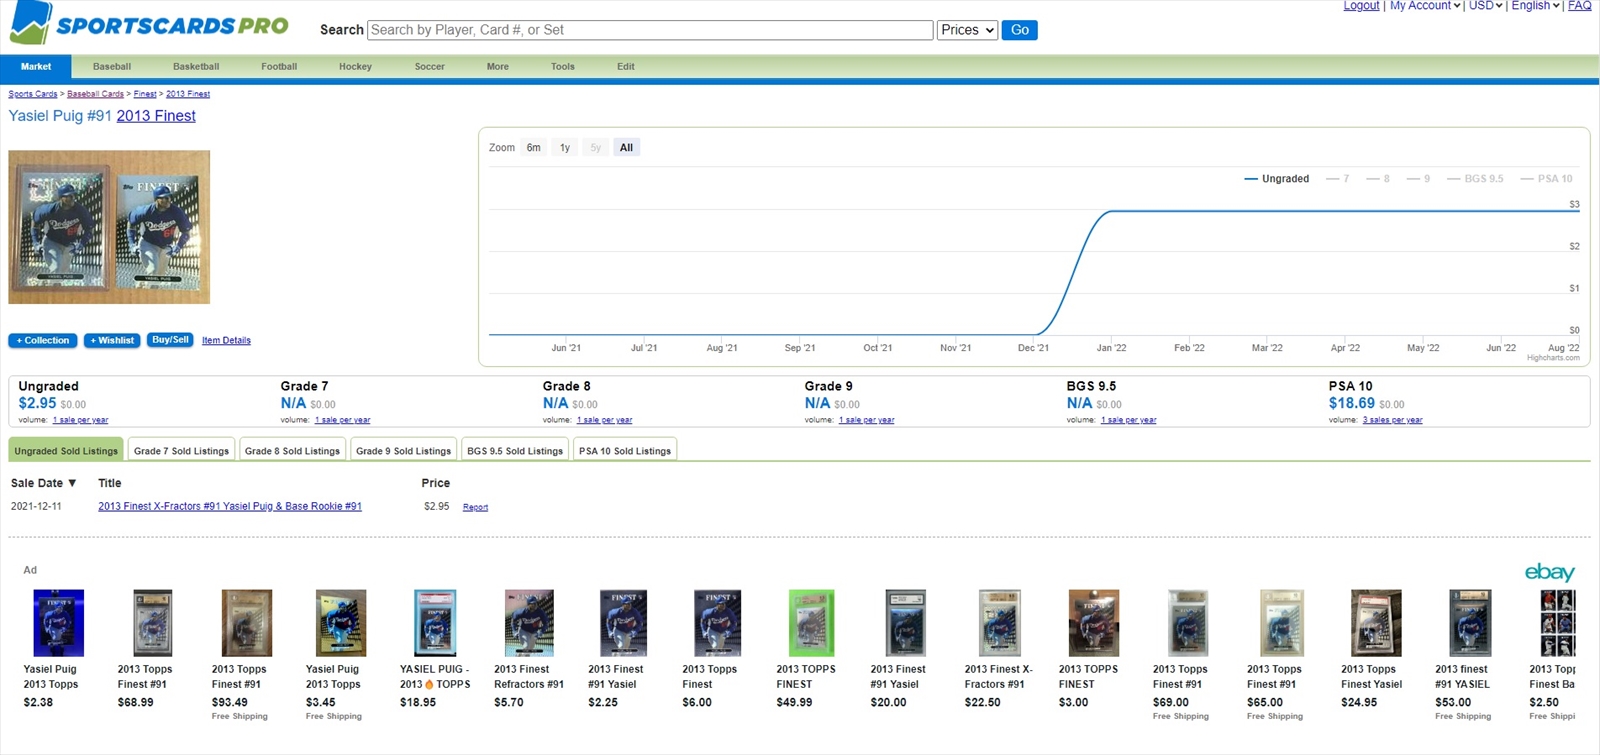This screenshot has width=1600, height=755.
Task: Open PSA 10 volume 3 sales per year link
Action: point(1392,420)
